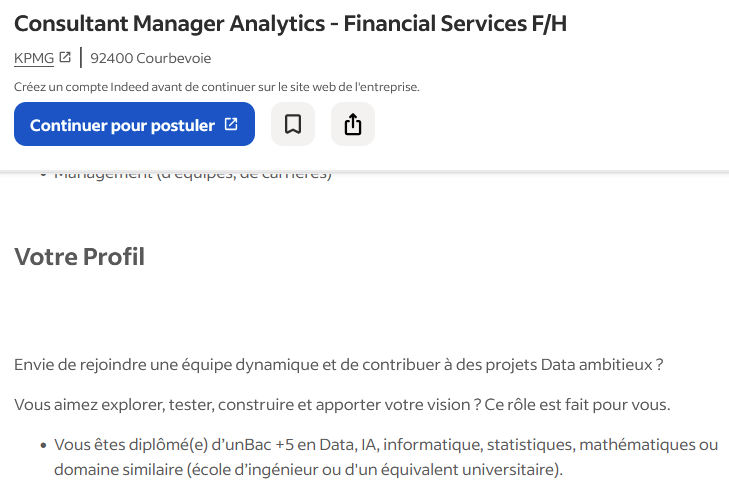Click the external arrow icon inside the apply button
Viewport: 729px width, 495px height.
pyautogui.click(x=231, y=124)
